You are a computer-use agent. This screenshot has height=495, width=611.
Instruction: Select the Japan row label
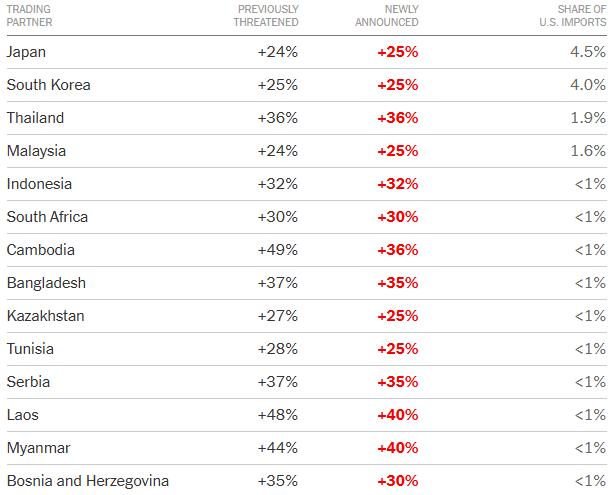tap(26, 52)
